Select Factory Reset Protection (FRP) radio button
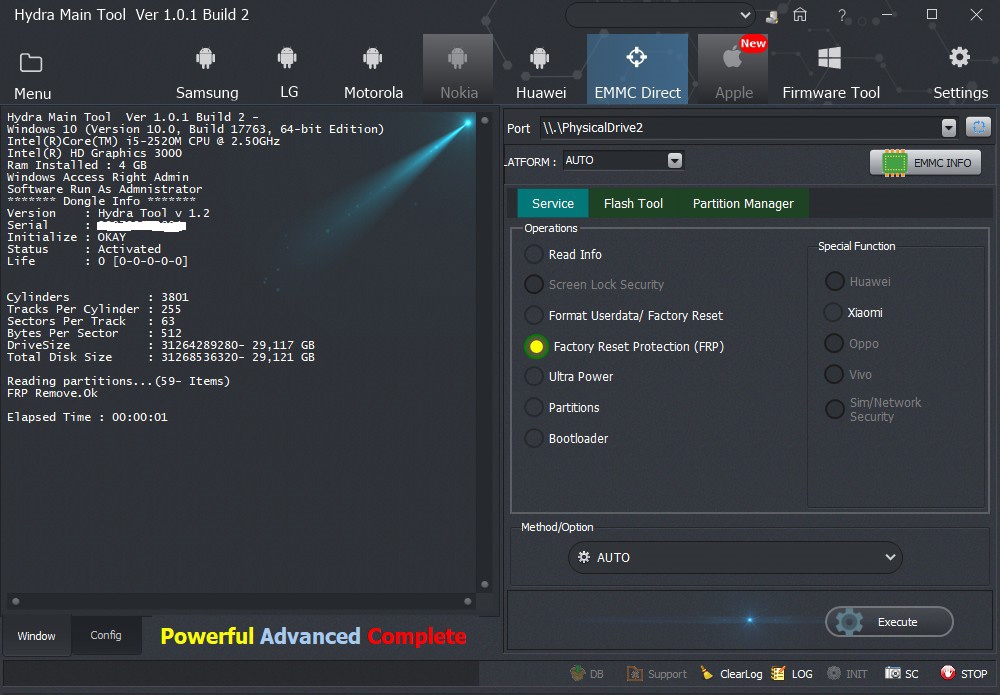The image size is (1000, 695). tap(536, 346)
